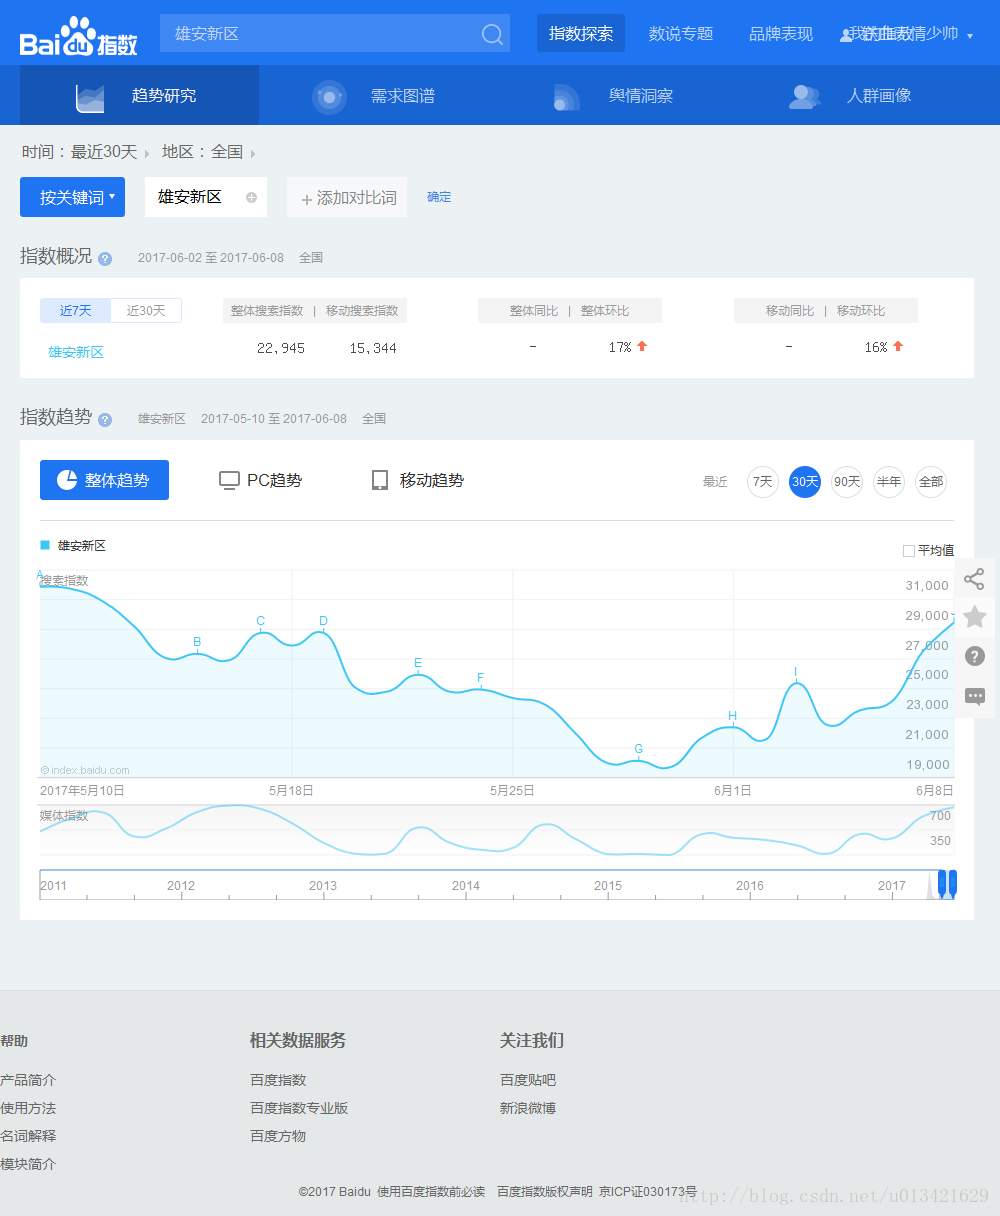Click the PC monitor icon
The image size is (1000, 1216).
pyautogui.click(x=229, y=480)
